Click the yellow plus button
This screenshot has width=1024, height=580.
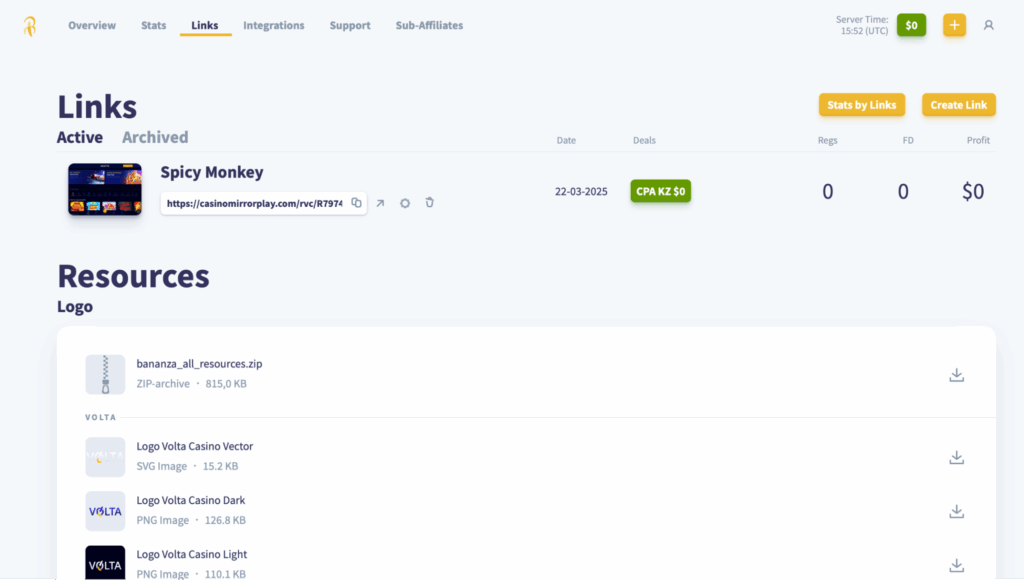pos(954,25)
